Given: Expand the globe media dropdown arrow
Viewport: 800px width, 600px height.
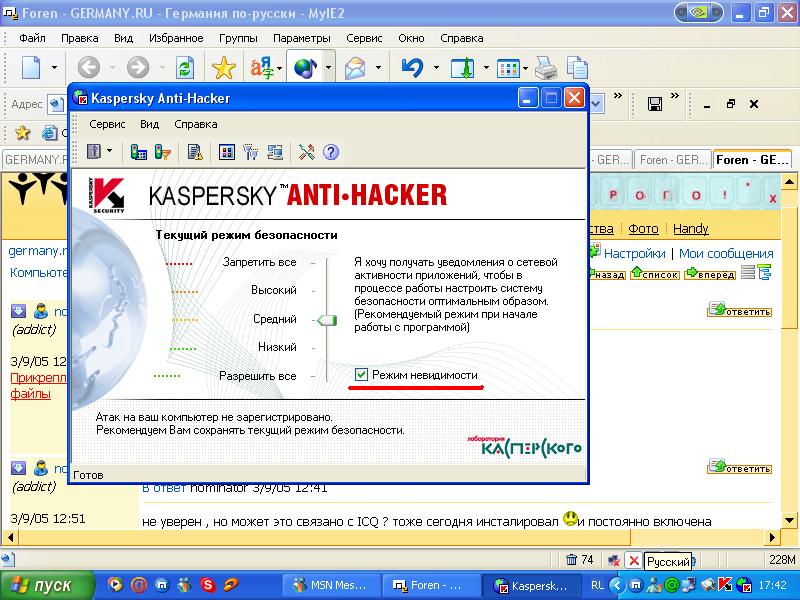Looking at the screenshot, I should click(328, 67).
